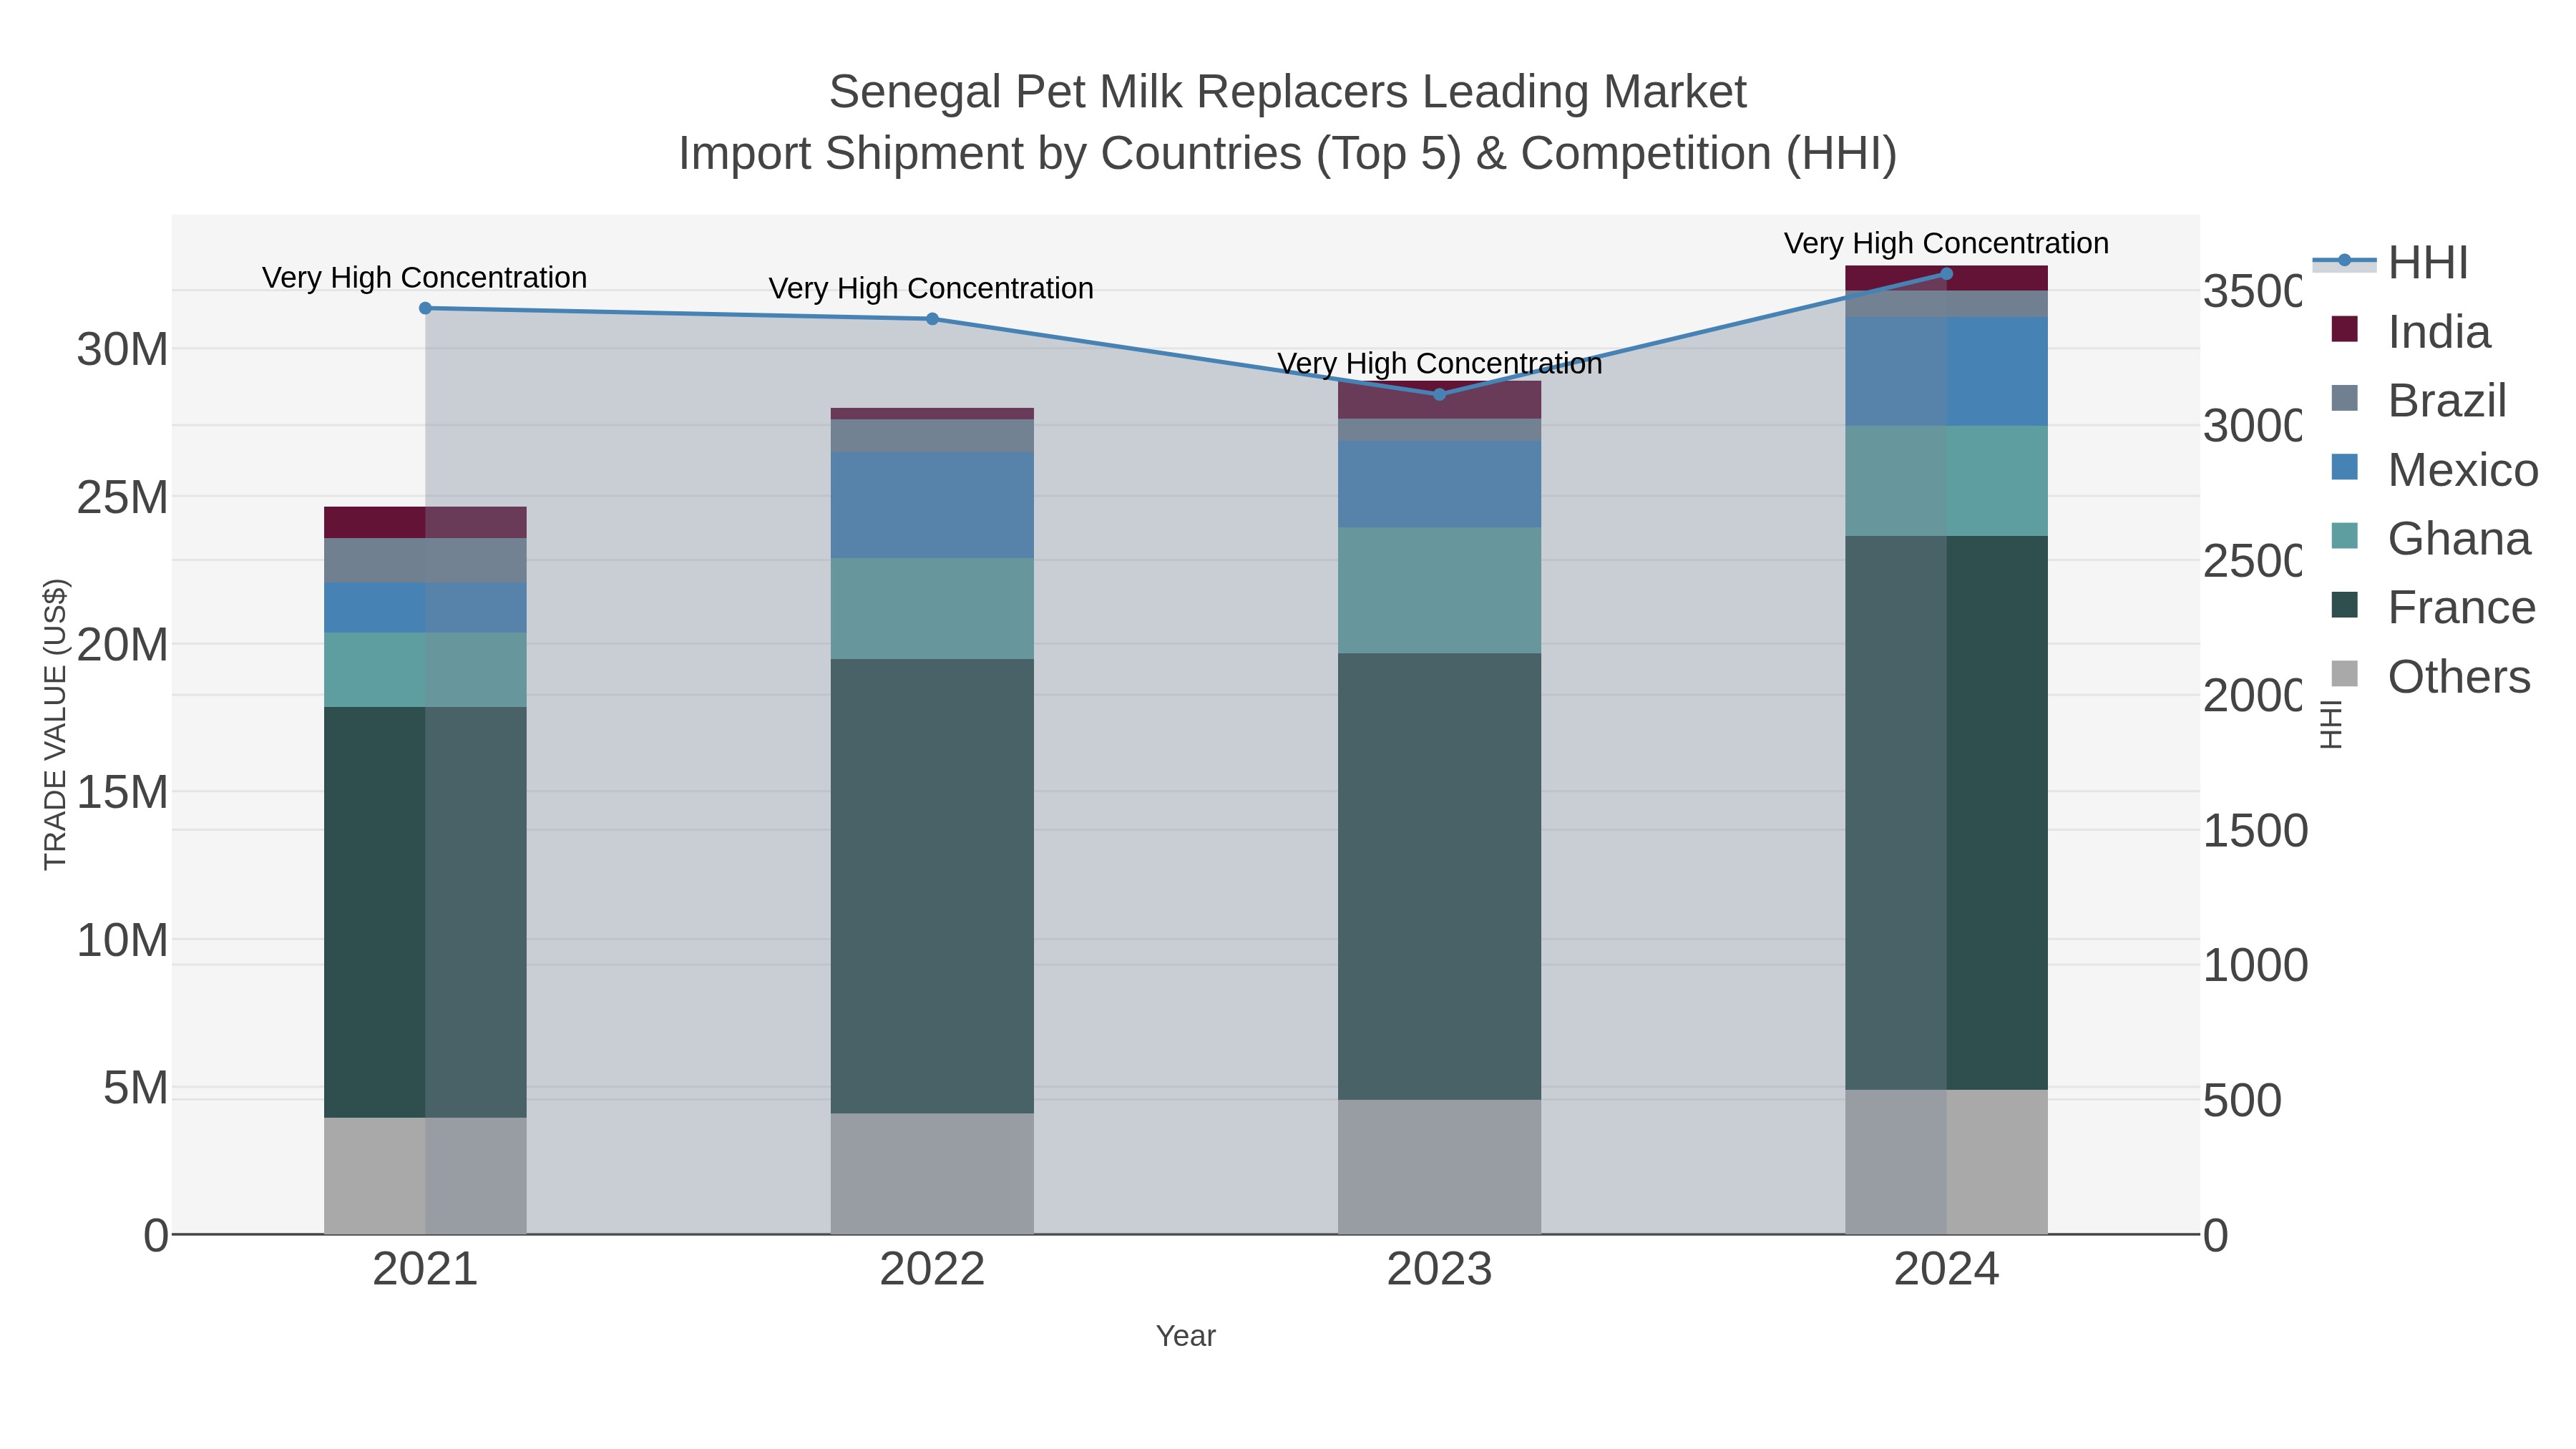Select France segment in the 2022 bar
Image resolution: width=2576 pixels, height=1449 pixels.
pyautogui.click(x=932, y=886)
